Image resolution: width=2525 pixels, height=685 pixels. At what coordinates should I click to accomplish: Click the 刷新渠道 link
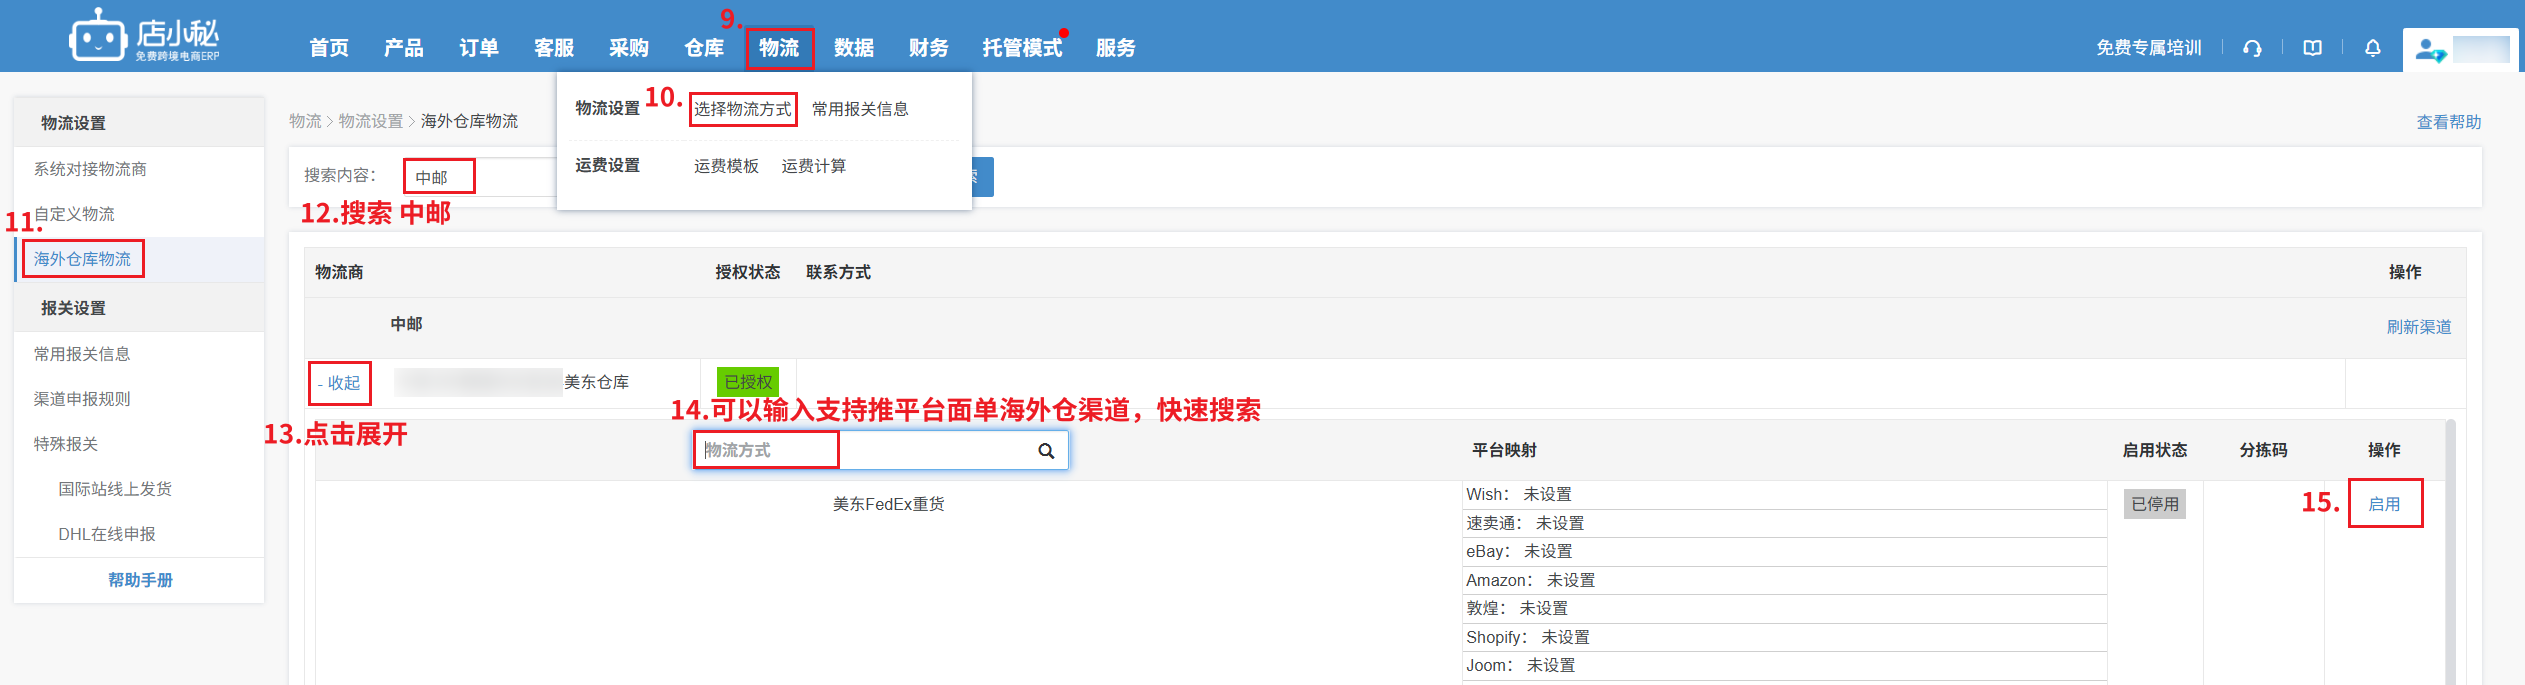coord(2418,327)
